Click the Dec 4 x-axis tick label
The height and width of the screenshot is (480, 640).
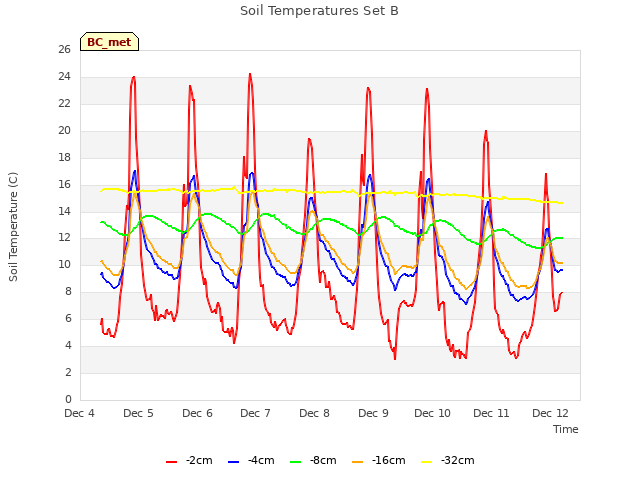pos(80,413)
